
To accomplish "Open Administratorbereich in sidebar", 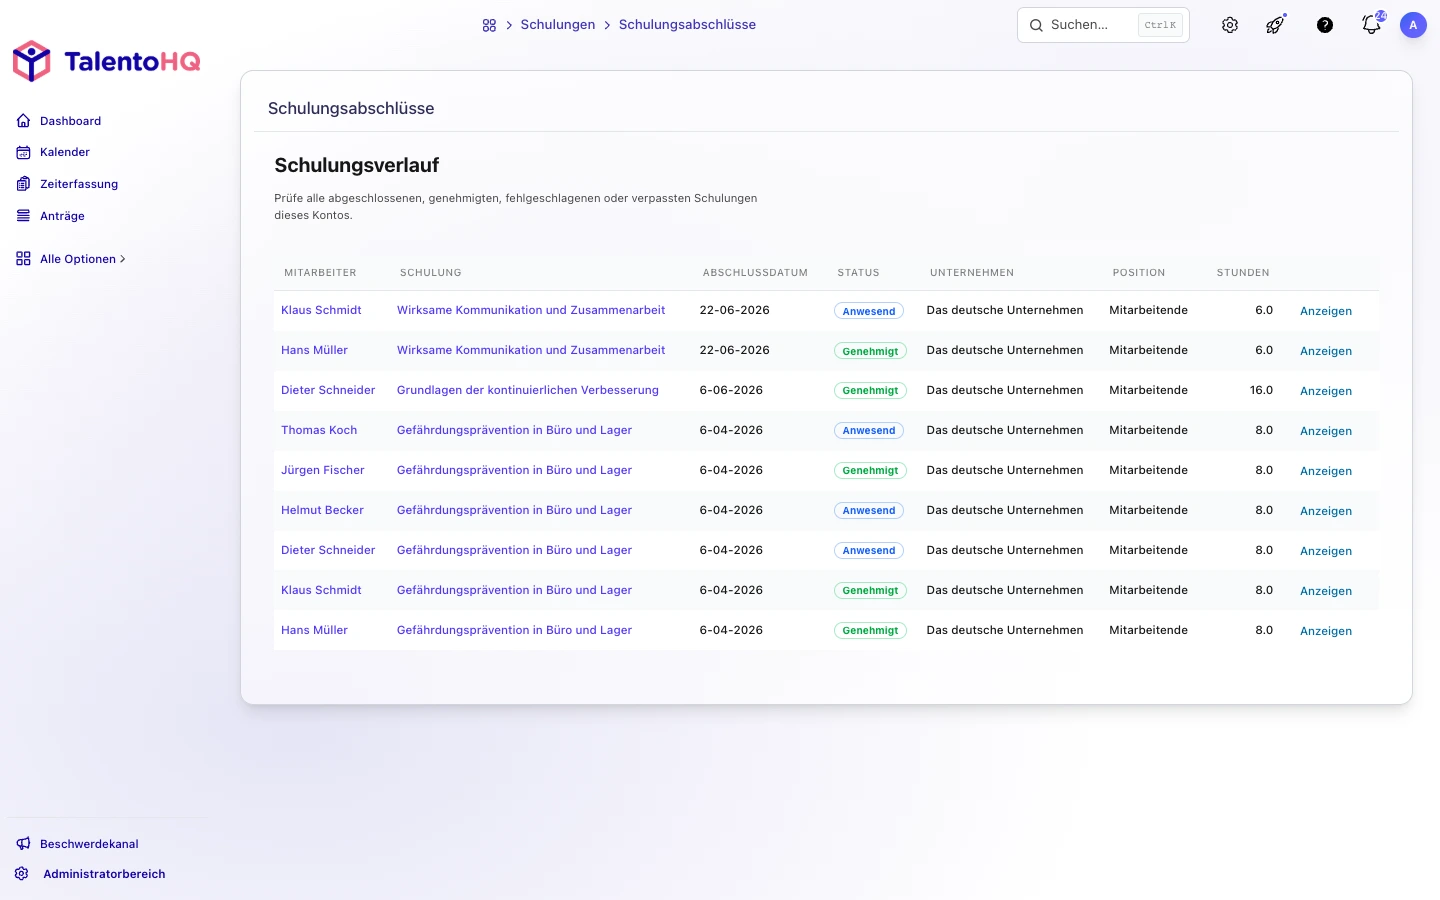I will pyautogui.click(x=104, y=874).
